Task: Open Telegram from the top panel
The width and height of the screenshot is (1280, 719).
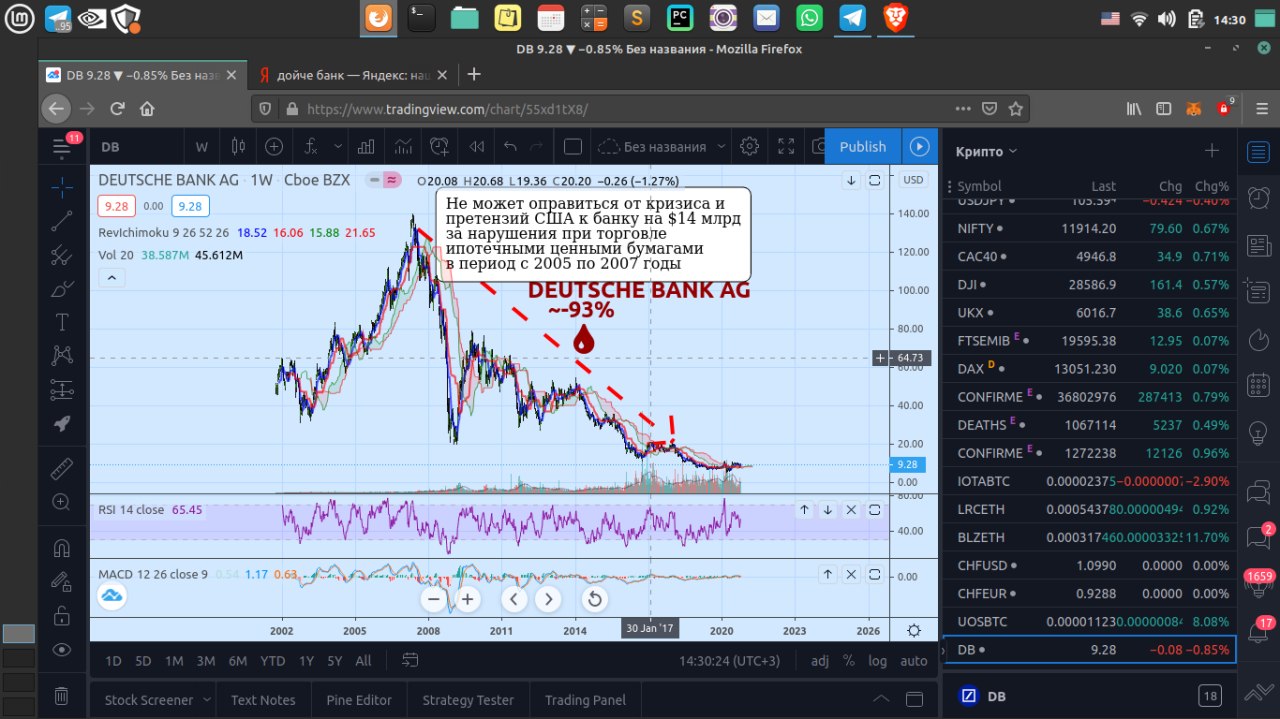Action: (853, 18)
